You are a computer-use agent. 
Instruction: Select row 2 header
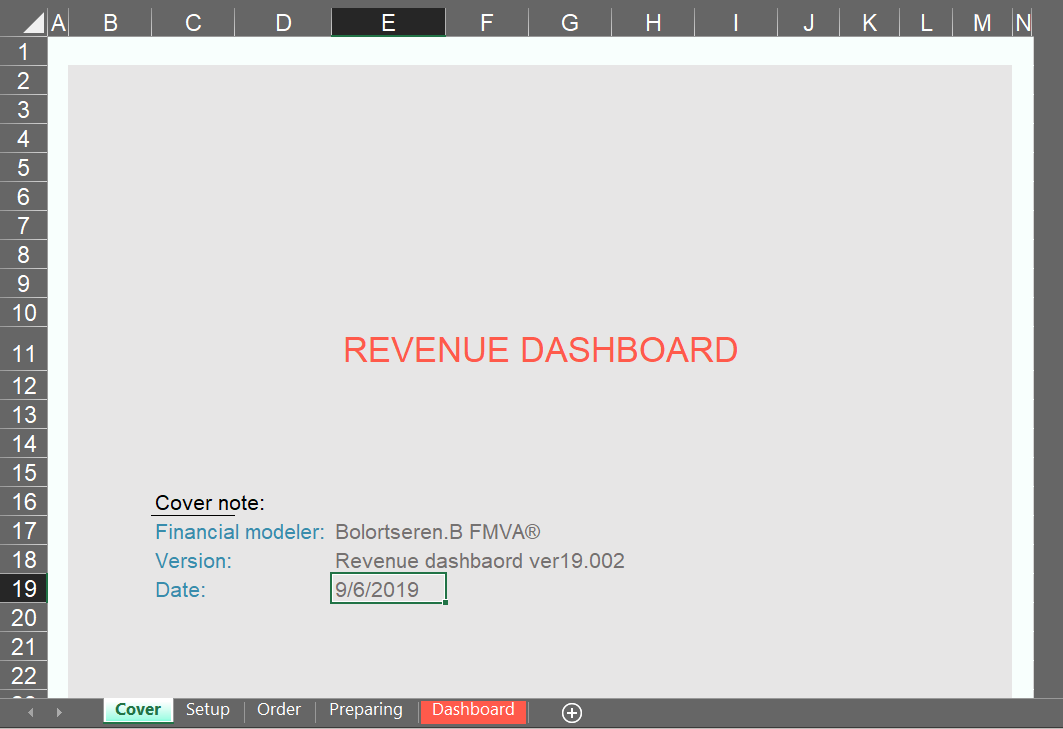pyautogui.click(x=24, y=81)
